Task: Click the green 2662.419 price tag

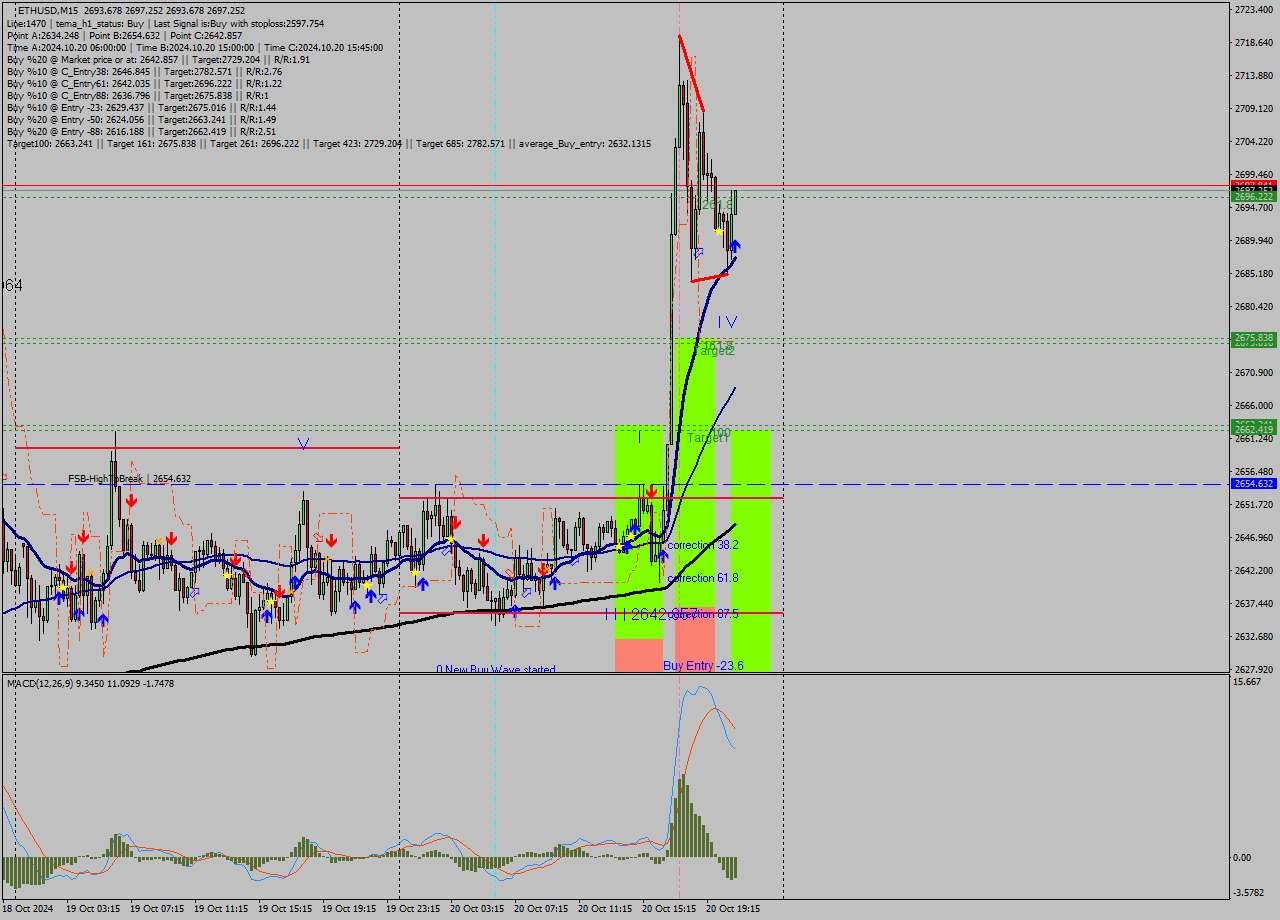Action: 1254,428
